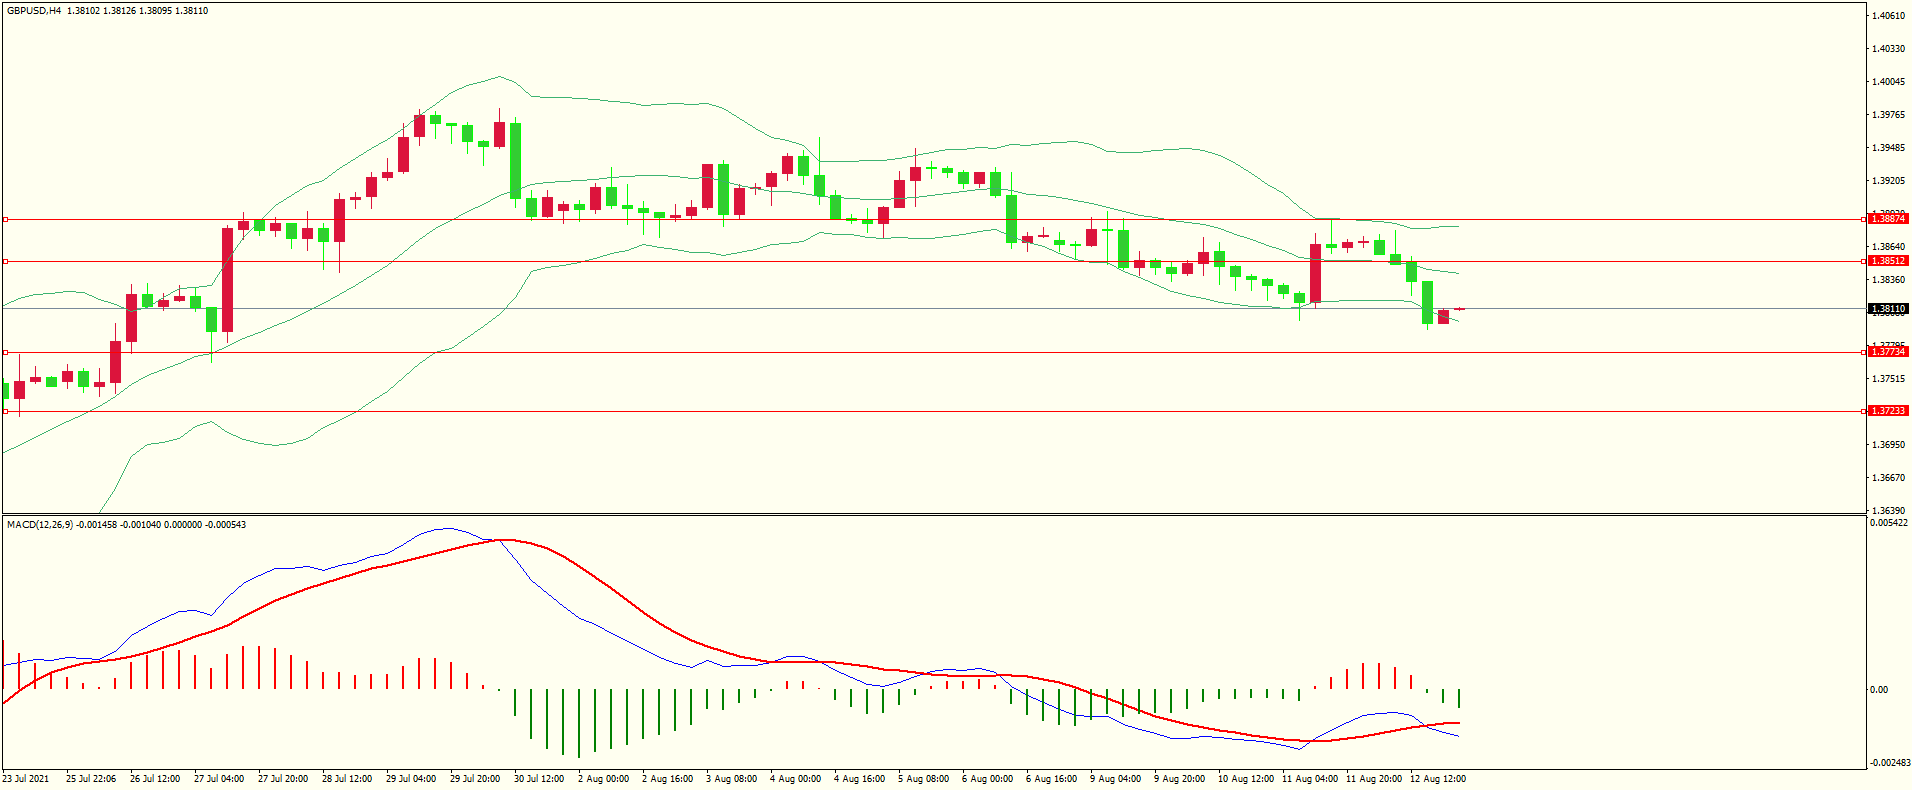
Task: Click the 3 Aug 08:00 time label
Action: pyautogui.click(x=731, y=779)
